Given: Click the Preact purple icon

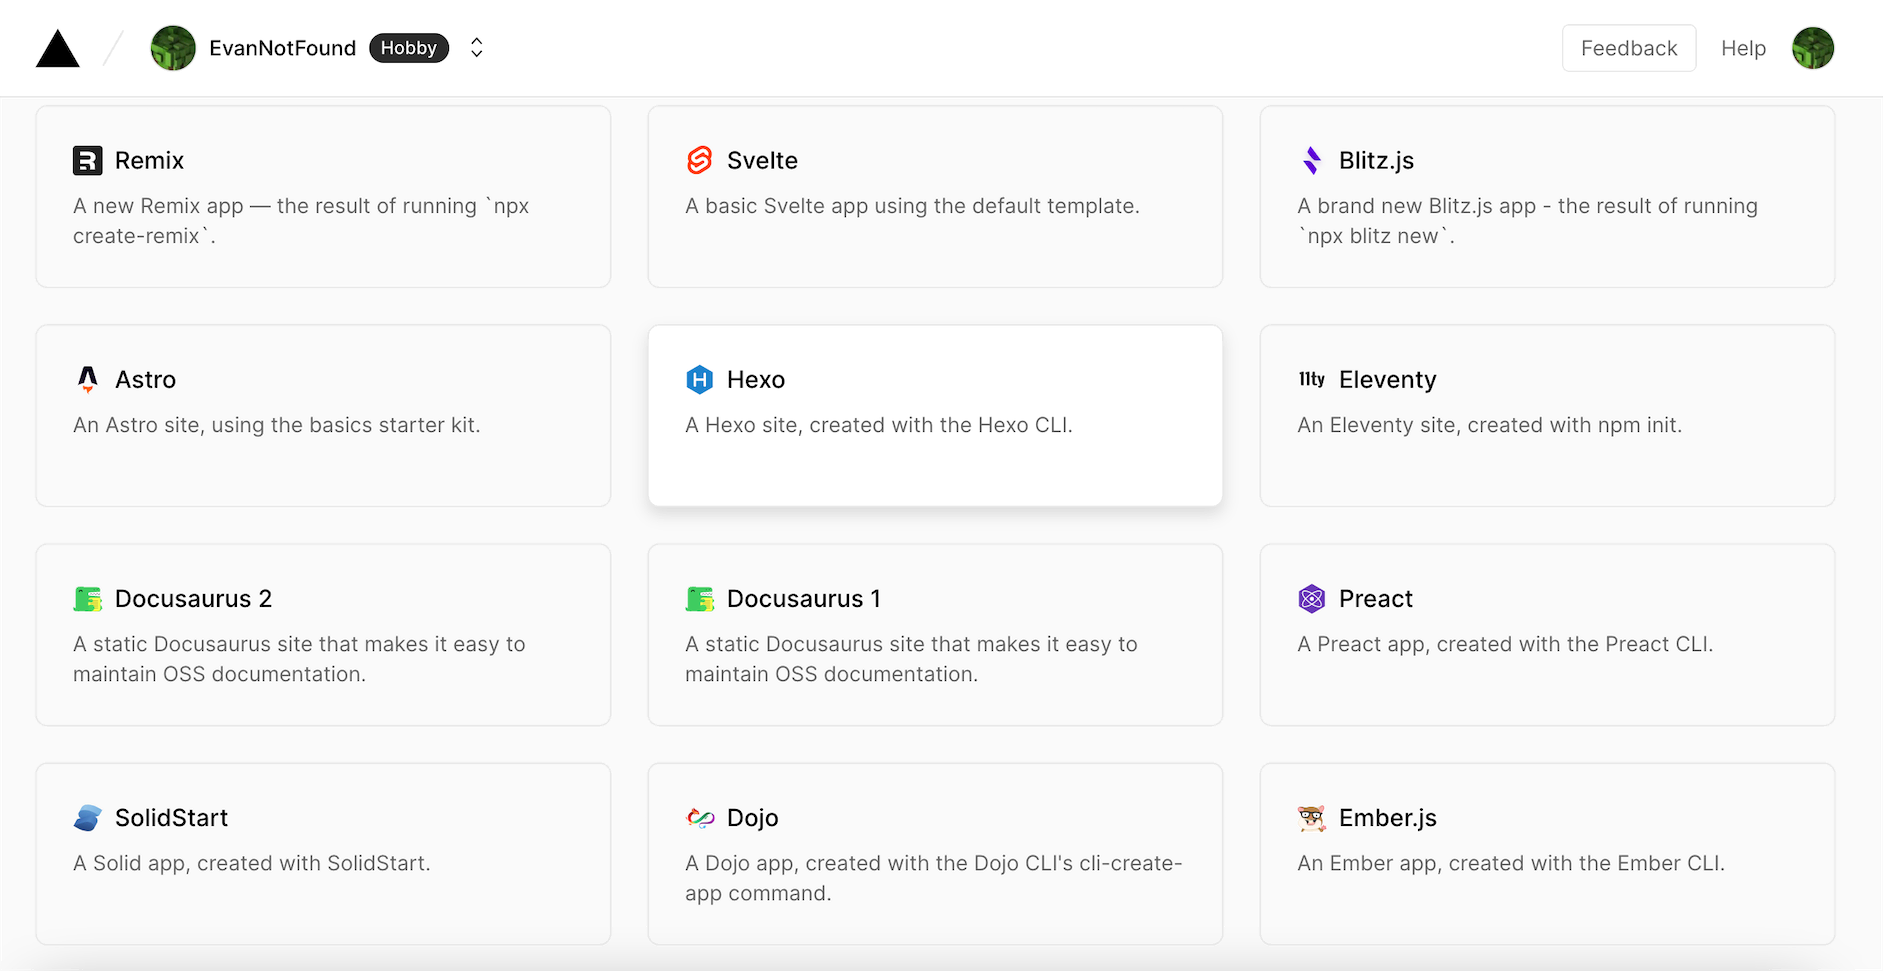Looking at the screenshot, I should click(1312, 598).
